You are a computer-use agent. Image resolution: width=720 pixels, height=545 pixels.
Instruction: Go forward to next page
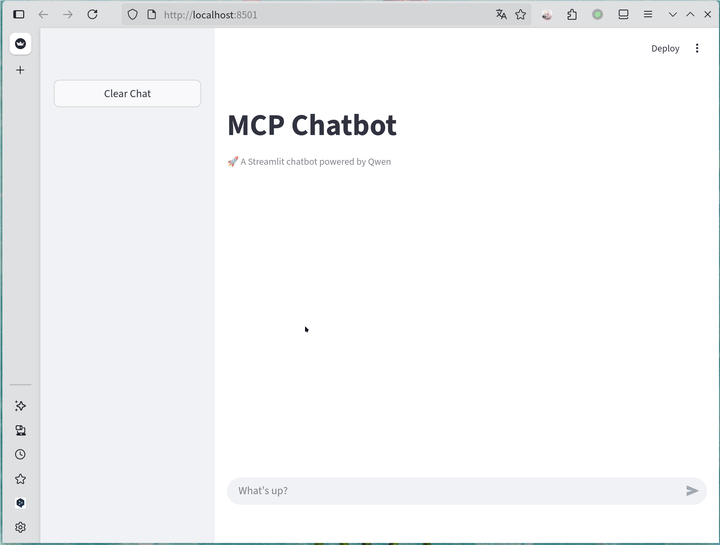[x=68, y=15]
